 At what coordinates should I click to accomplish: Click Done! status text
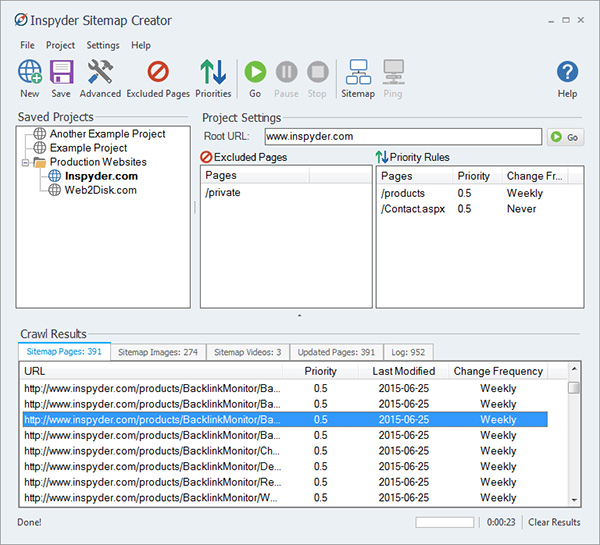coord(29,522)
